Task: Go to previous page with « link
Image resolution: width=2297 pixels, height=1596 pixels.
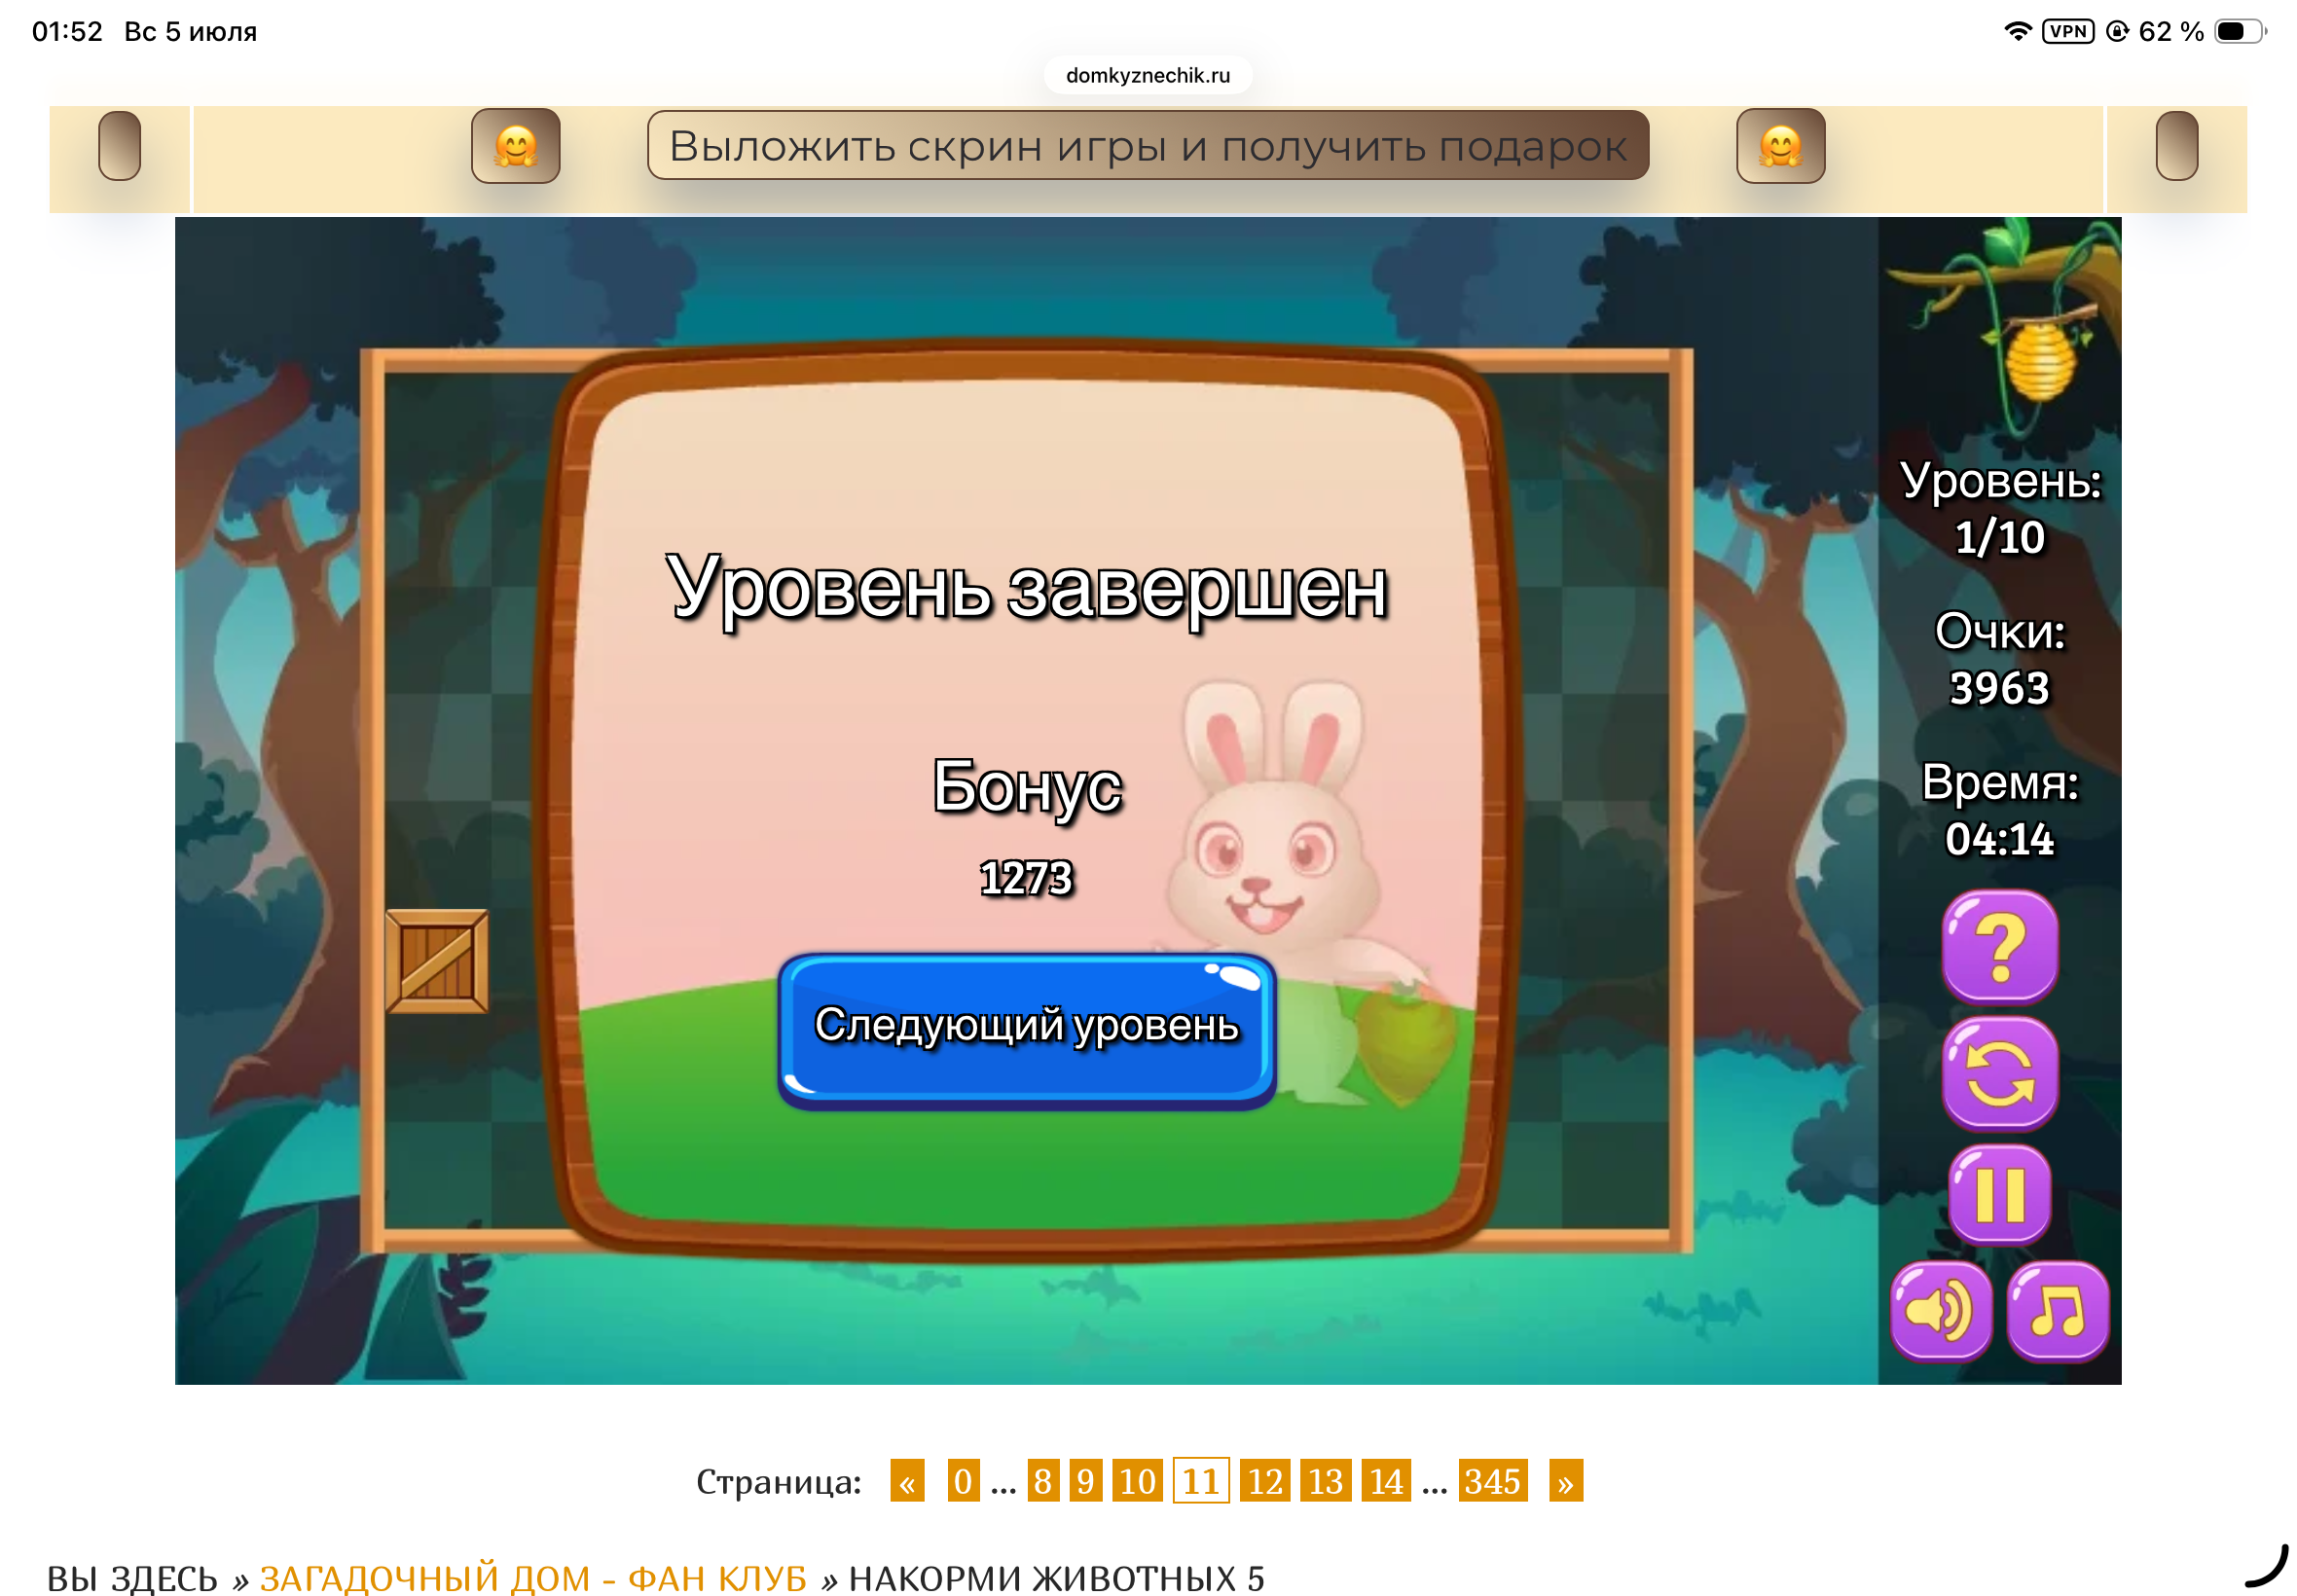Action: point(907,1481)
